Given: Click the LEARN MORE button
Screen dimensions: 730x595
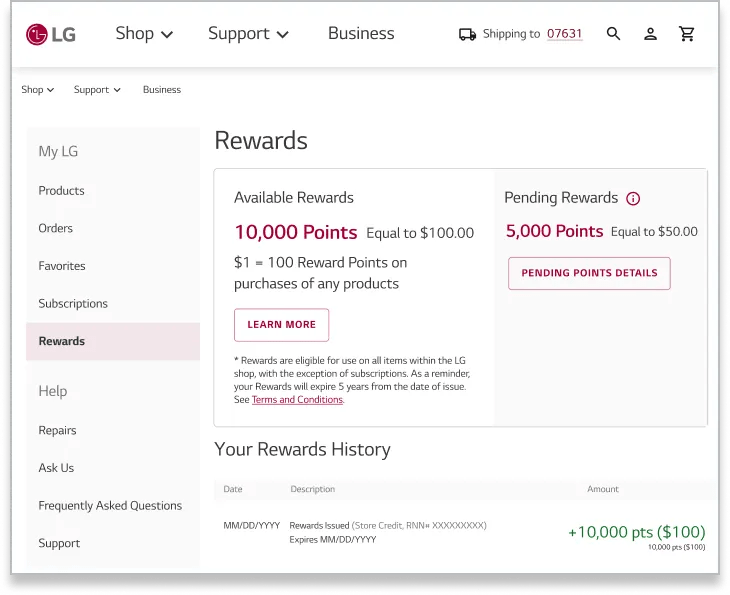Looking at the screenshot, I should point(281,325).
